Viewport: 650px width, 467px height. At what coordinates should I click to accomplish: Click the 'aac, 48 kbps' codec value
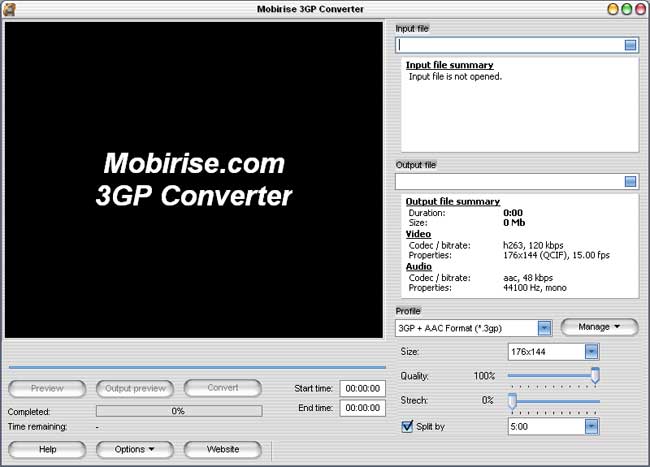pyautogui.click(x=528, y=278)
